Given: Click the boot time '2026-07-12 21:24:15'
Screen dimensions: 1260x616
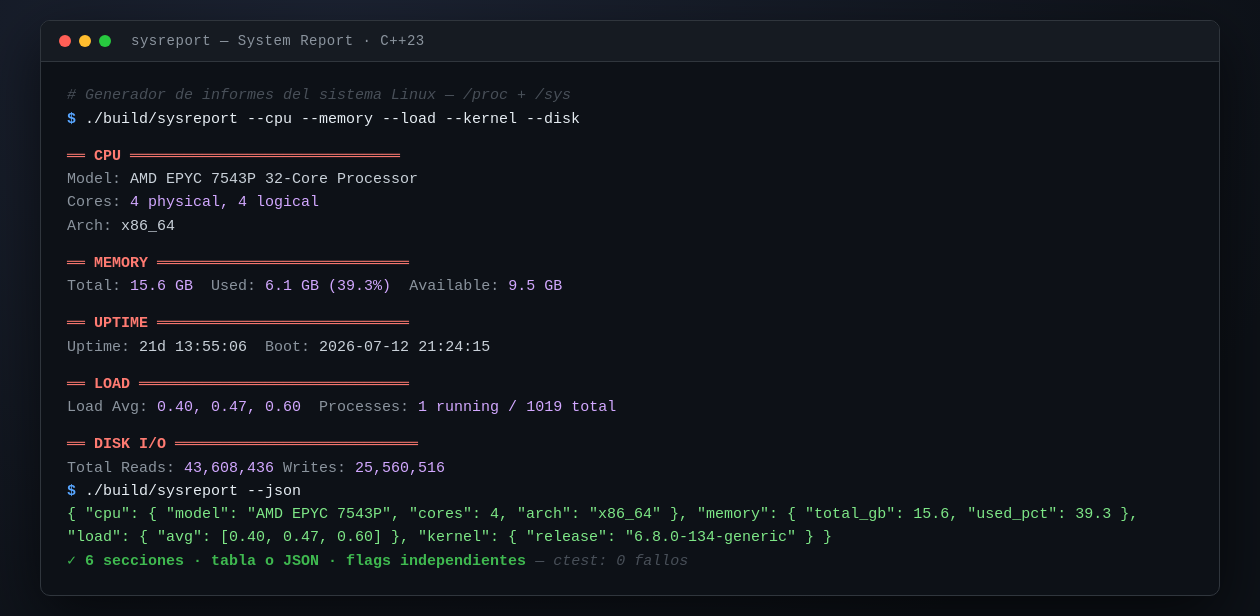Looking at the screenshot, I should coord(405,347).
